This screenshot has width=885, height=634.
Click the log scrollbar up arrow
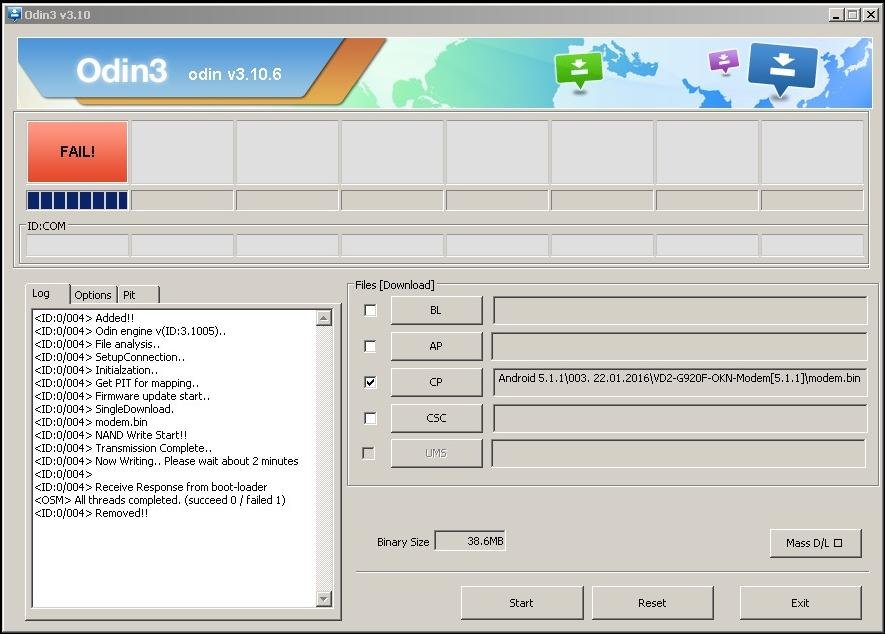(x=323, y=318)
